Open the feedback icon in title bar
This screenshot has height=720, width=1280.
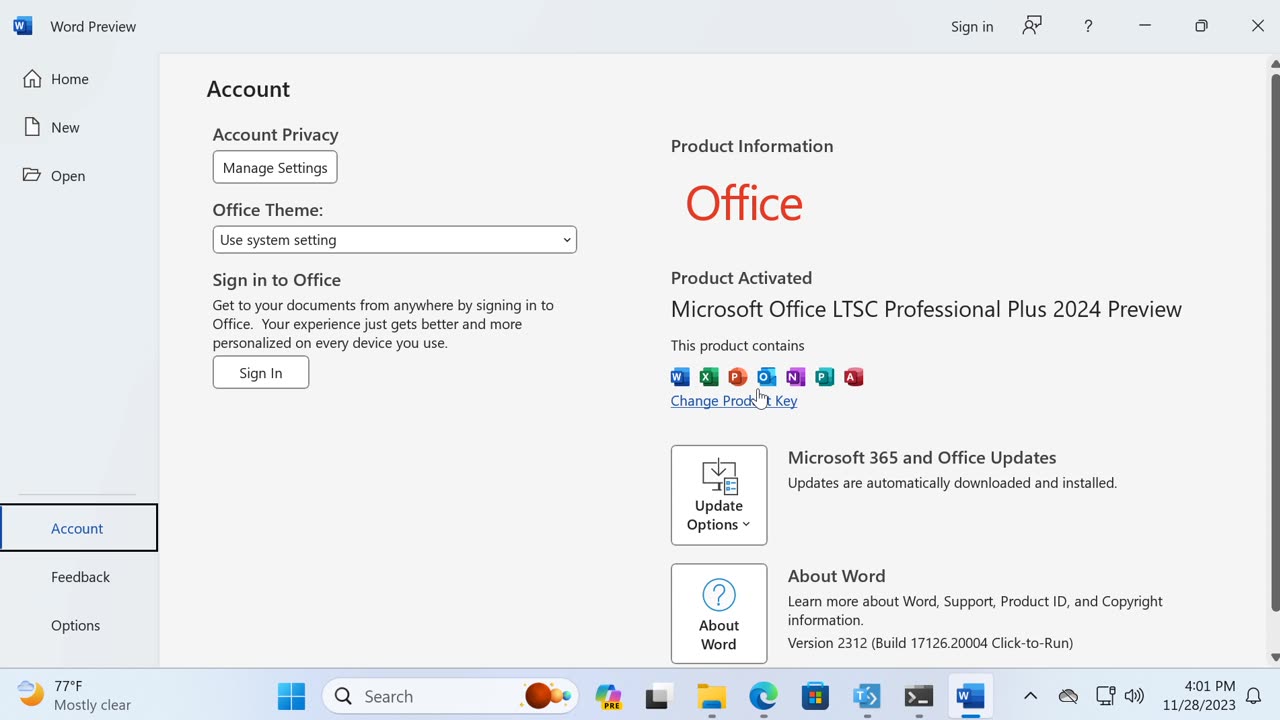coord(1032,26)
